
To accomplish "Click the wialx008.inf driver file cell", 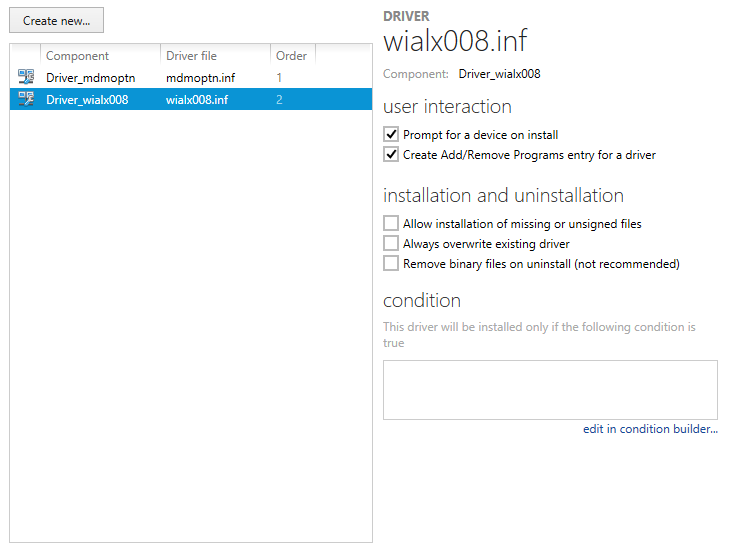I will click(196, 99).
